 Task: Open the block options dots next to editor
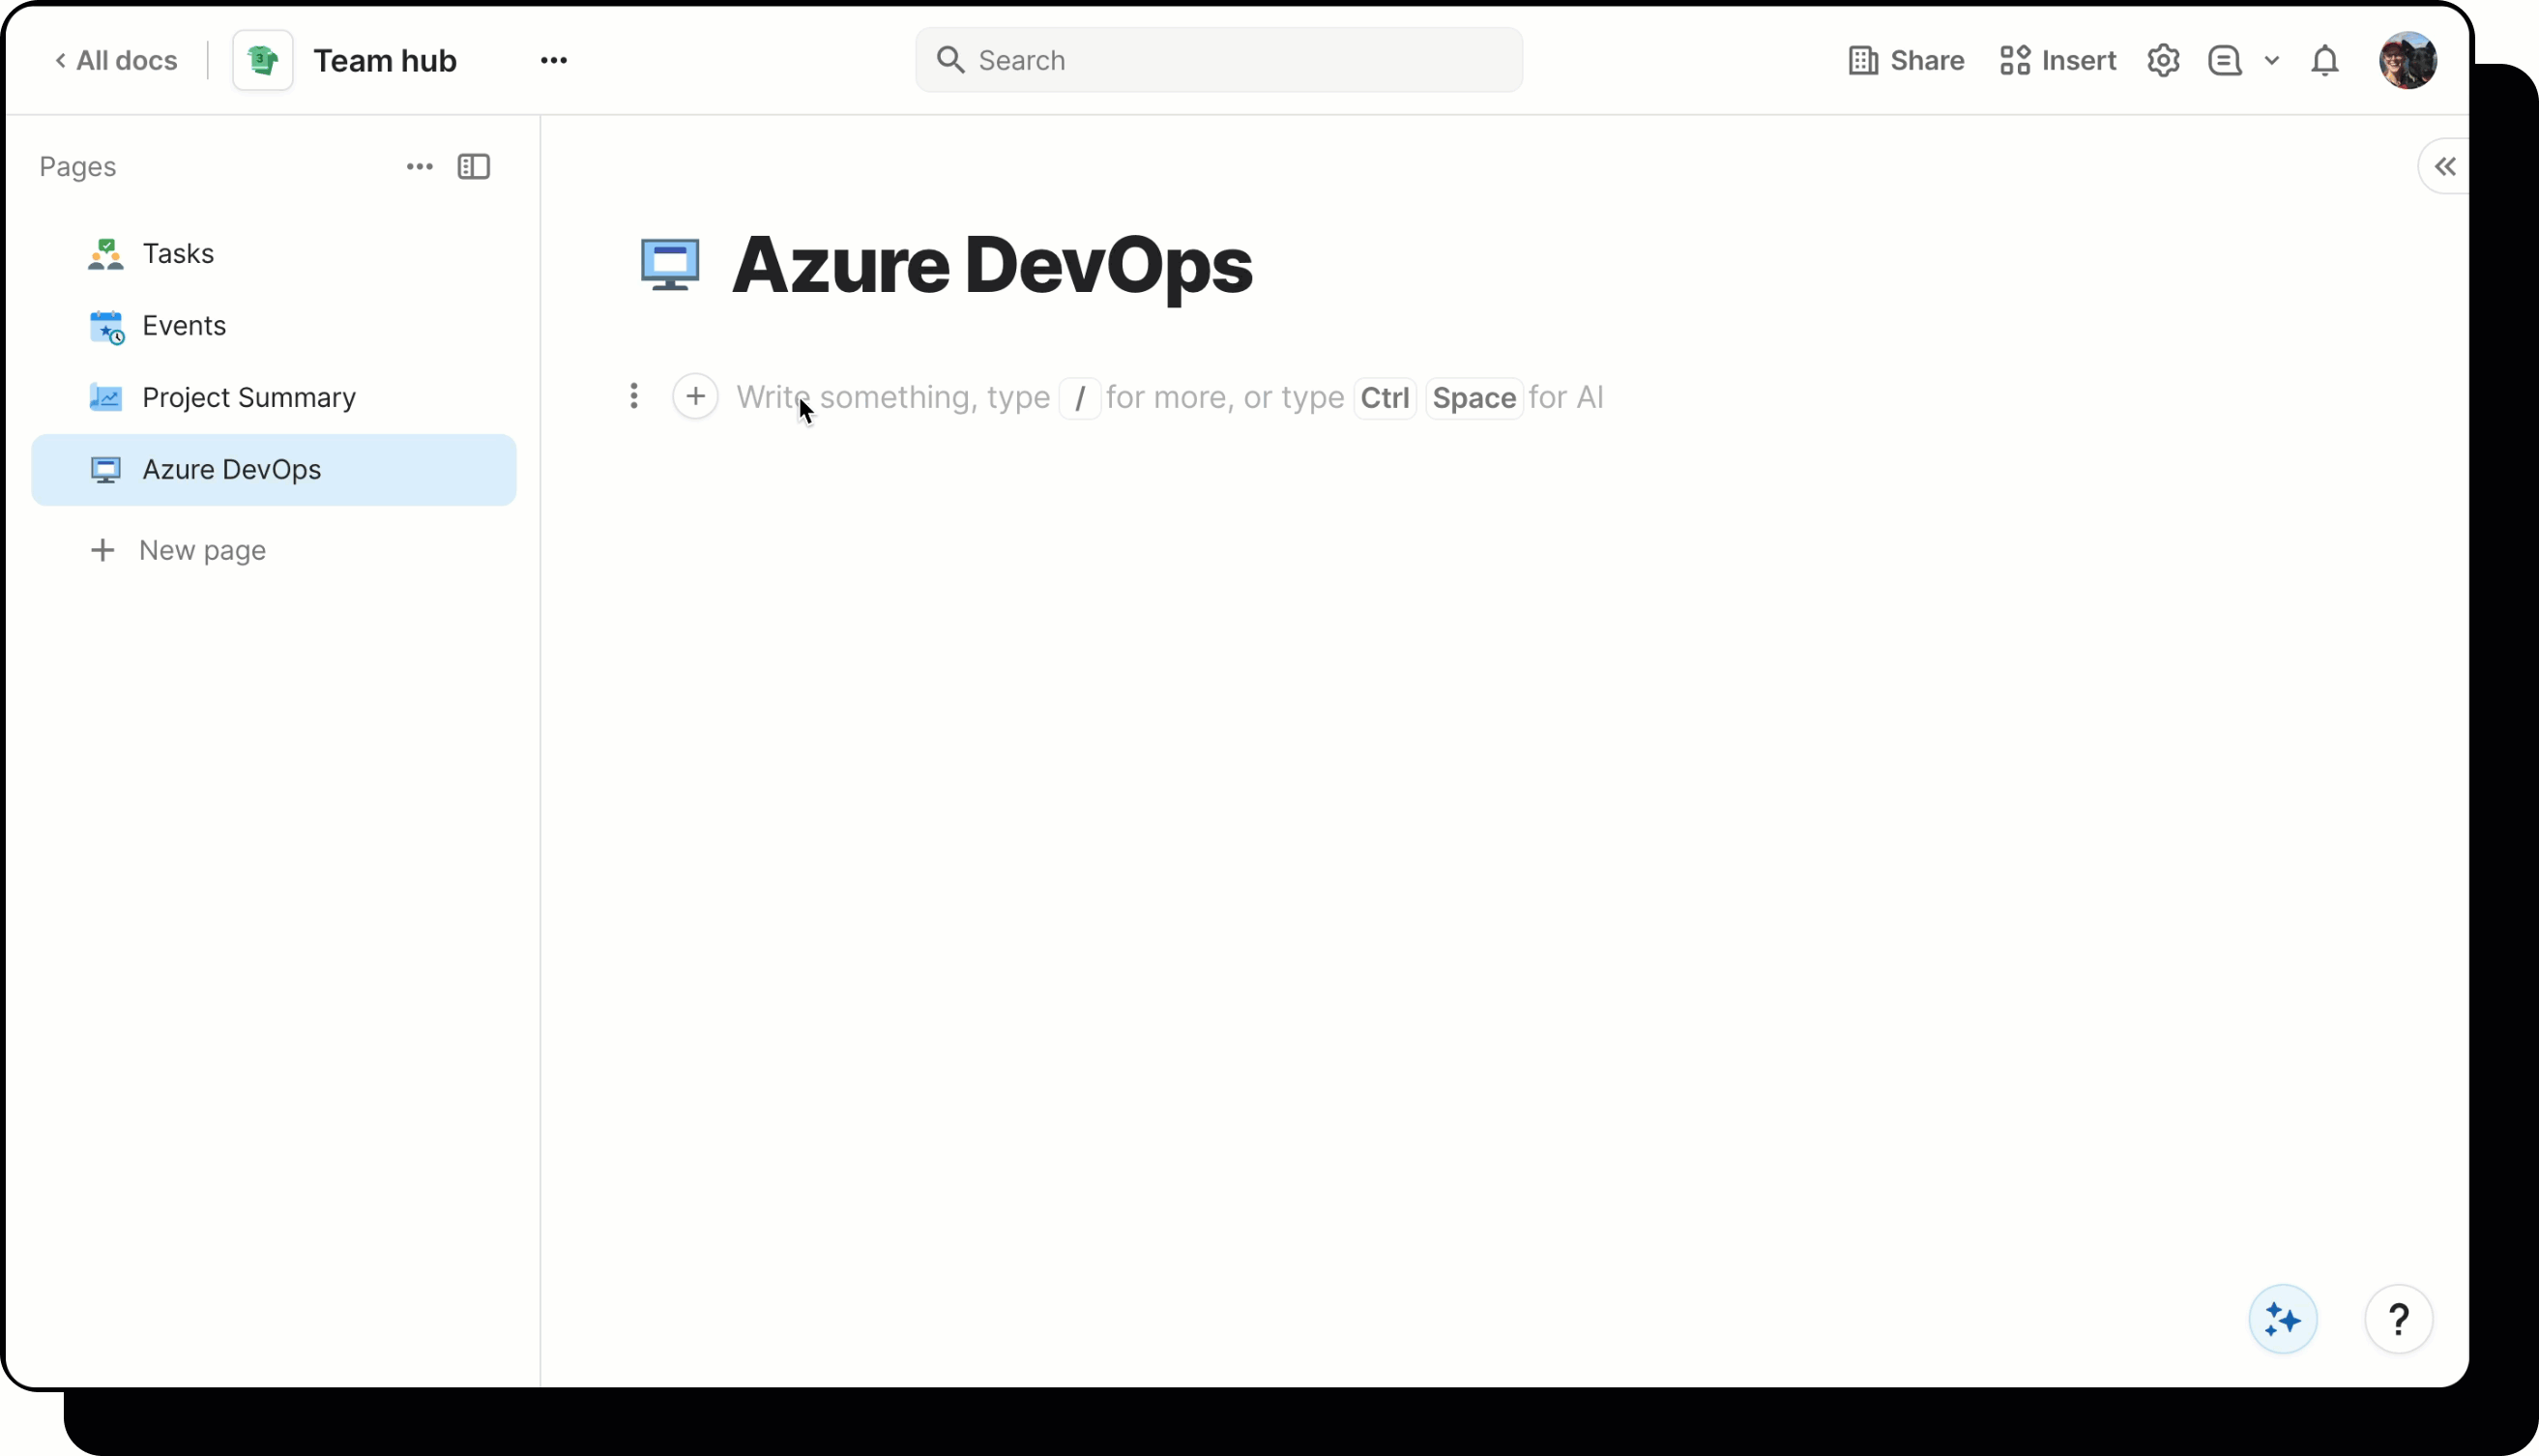636,397
